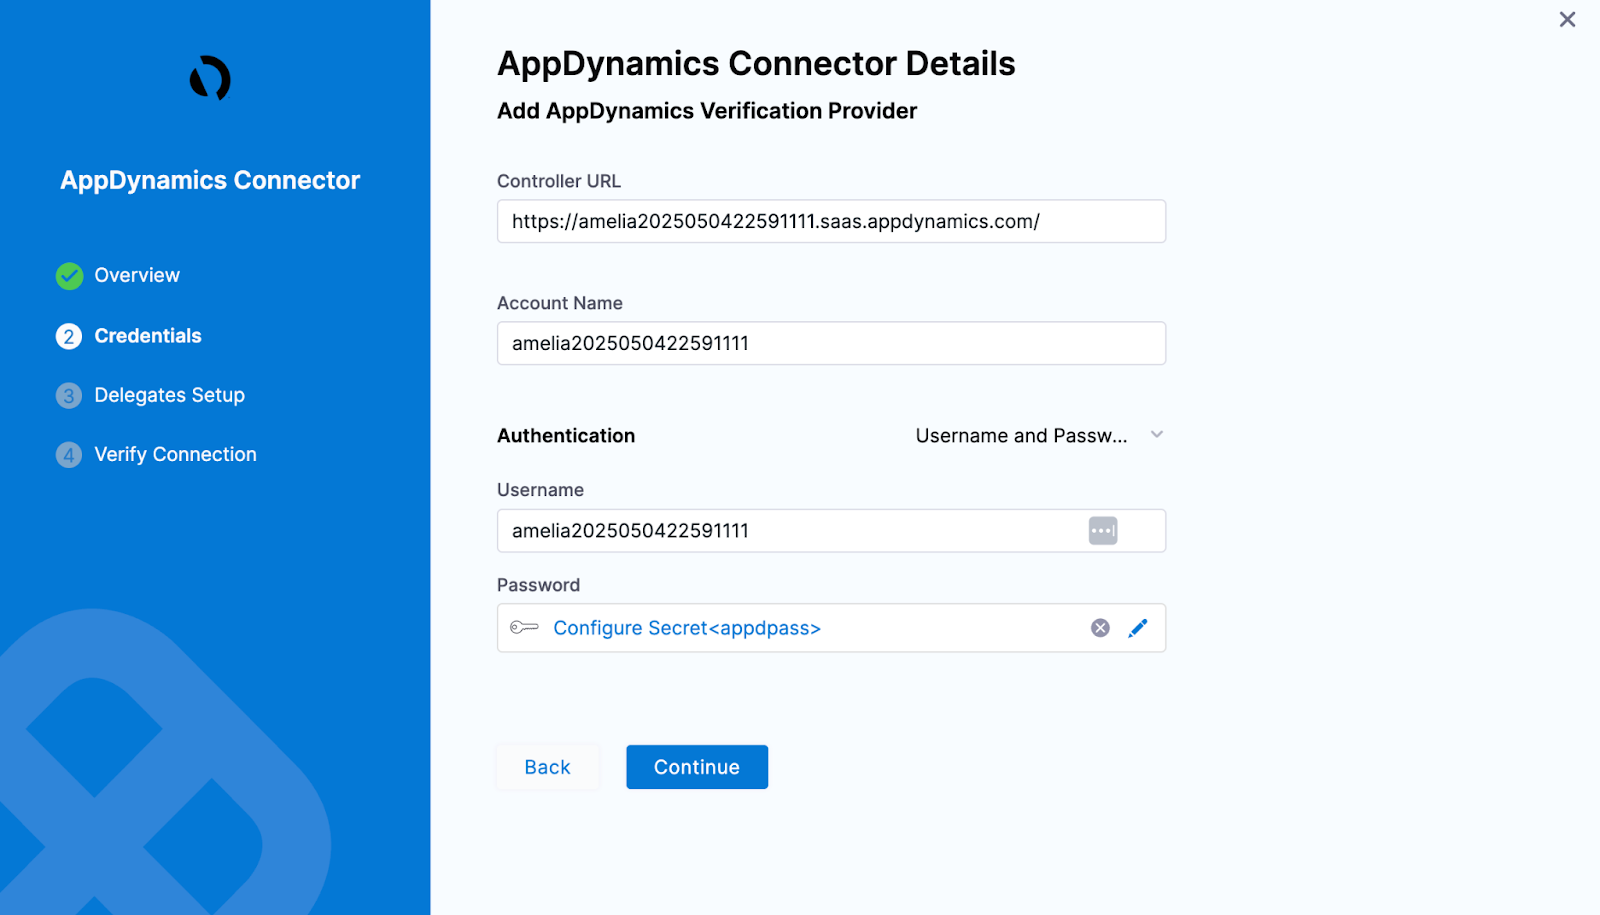Open the Configure Secret appdpass link

pos(688,628)
